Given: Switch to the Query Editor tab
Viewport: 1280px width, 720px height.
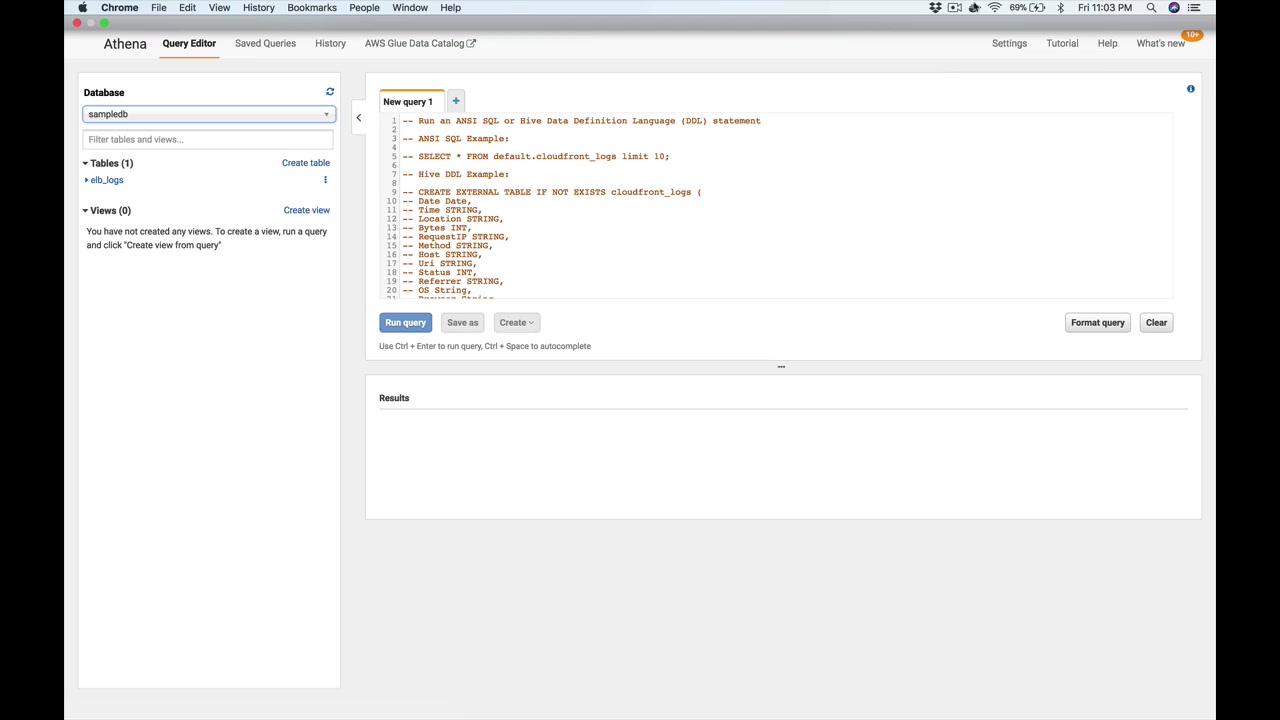Looking at the screenshot, I should pyautogui.click(x=189, y=43).
